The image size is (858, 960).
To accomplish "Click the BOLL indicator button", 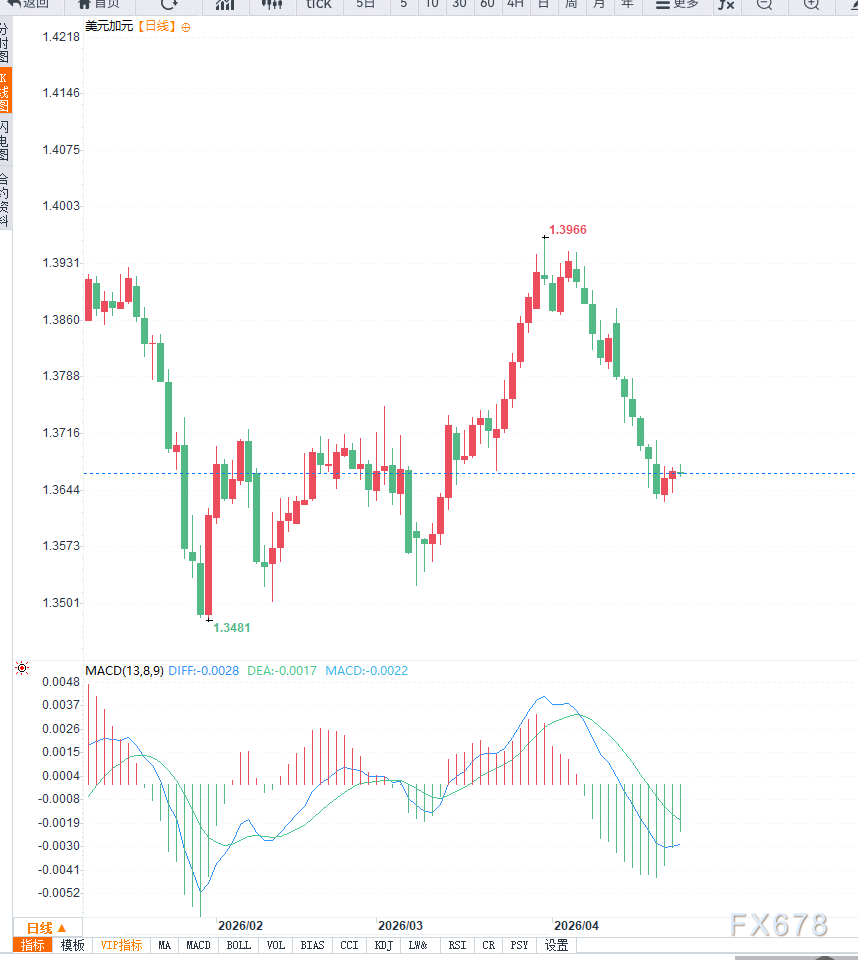I will point(238,945).
